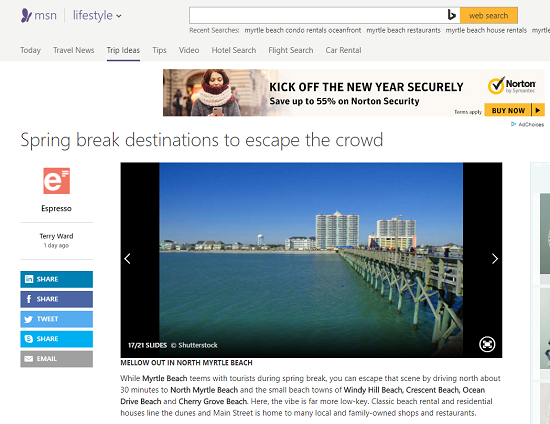Open recent search myrtle beach restaurants

coord(403,31)
